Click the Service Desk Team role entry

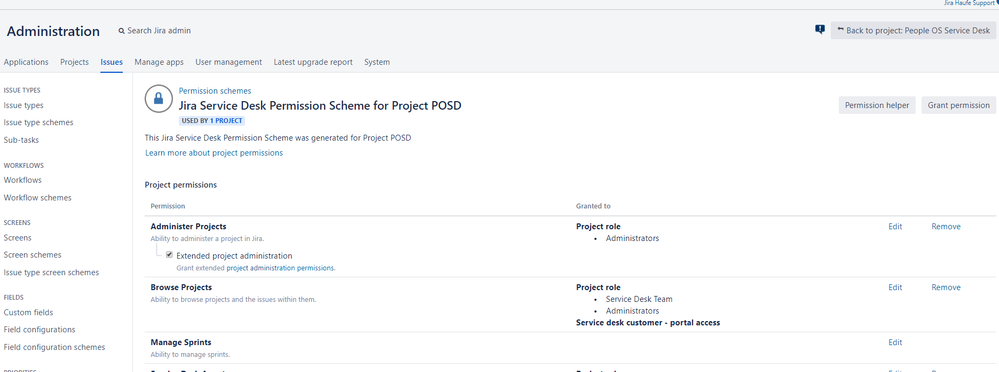639,299
